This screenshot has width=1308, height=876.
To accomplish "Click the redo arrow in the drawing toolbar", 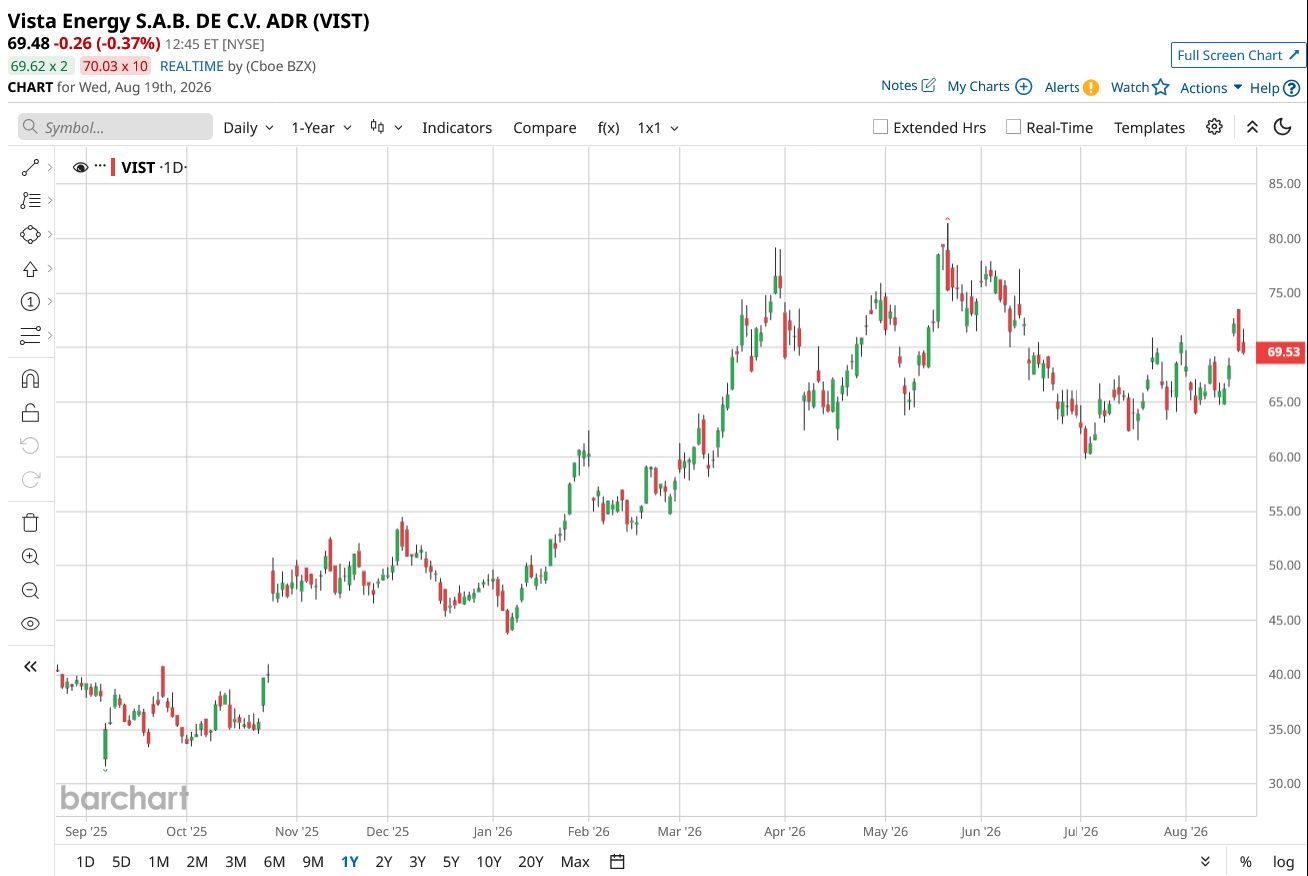I will pos(30,479).
